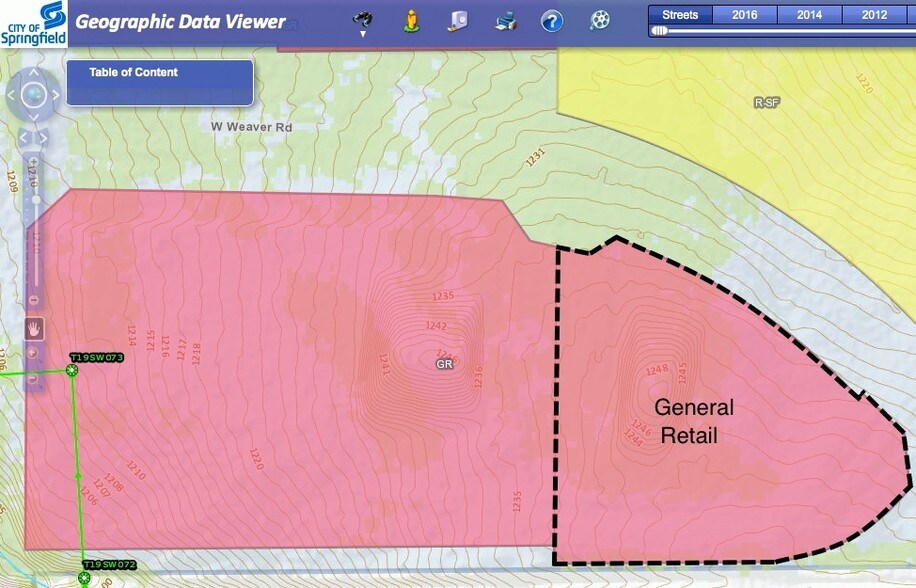Image resolution: width=916 pixels, height=588 pixels.
Task: Open help with the question mark icon
Action: click(551, 20)
